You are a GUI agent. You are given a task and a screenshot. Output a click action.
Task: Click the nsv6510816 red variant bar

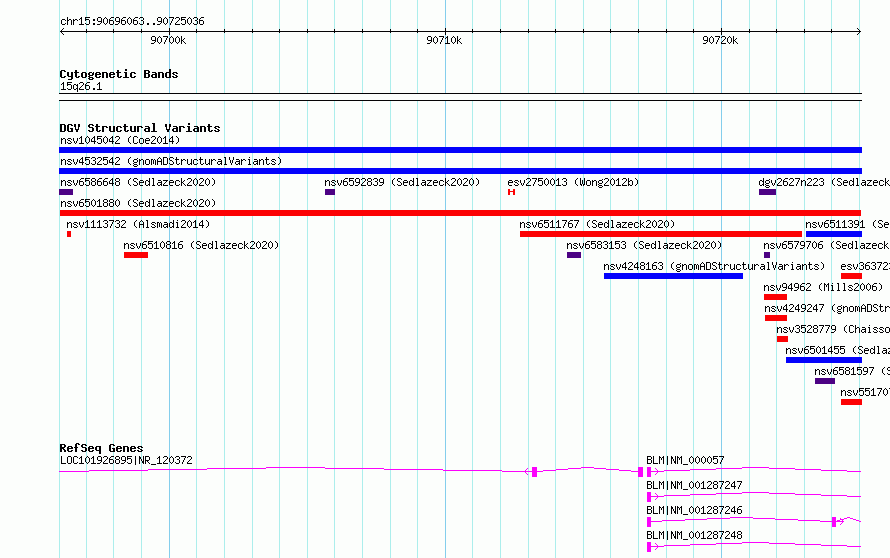136,255
